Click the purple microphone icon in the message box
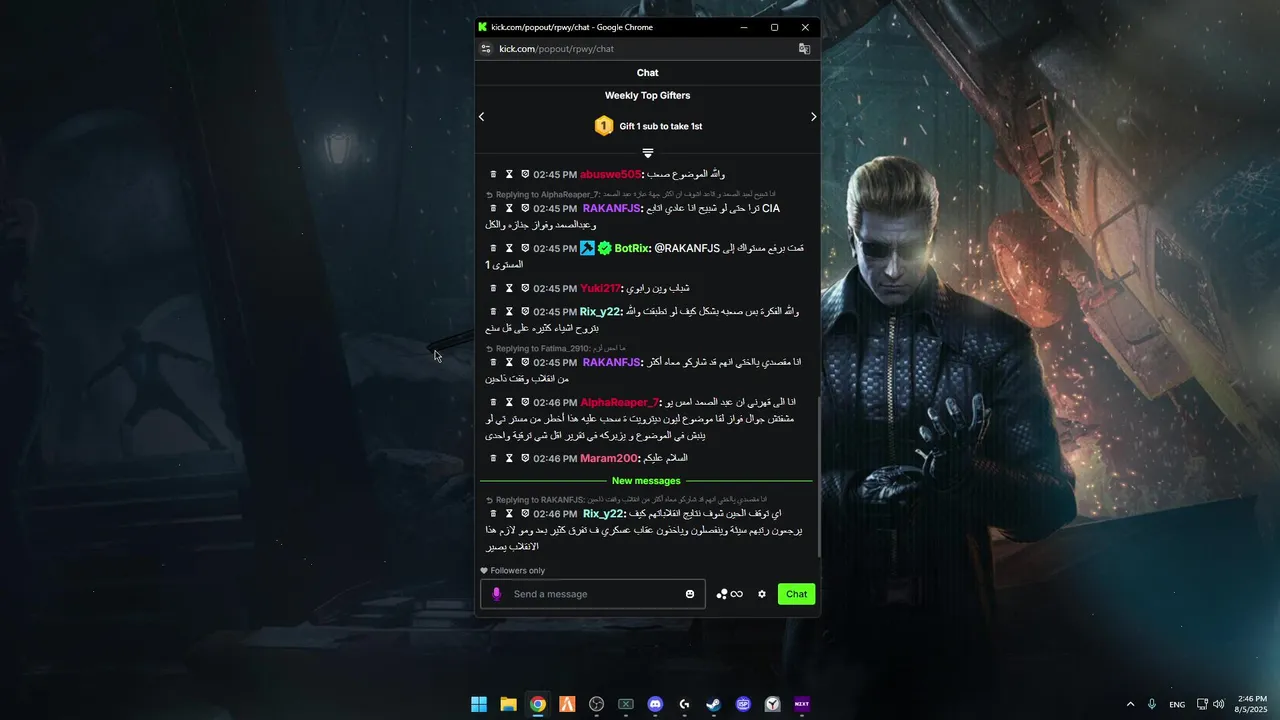Image resolution: width=1280 pixels, height=720 pixels. pyautogui.click(x=497, y=594)
